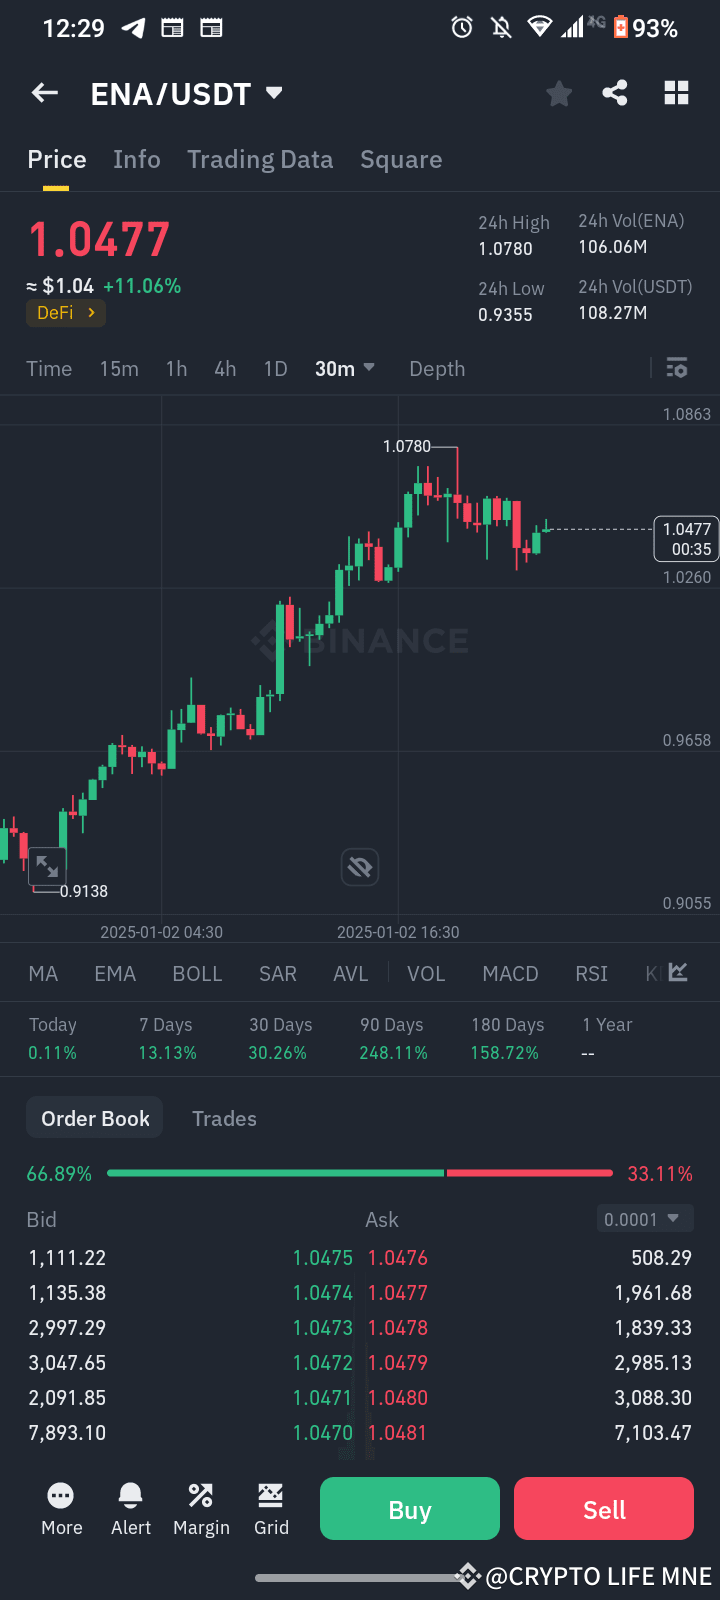
Task: Open the layout grid icon top right
Action: (676, 92)
